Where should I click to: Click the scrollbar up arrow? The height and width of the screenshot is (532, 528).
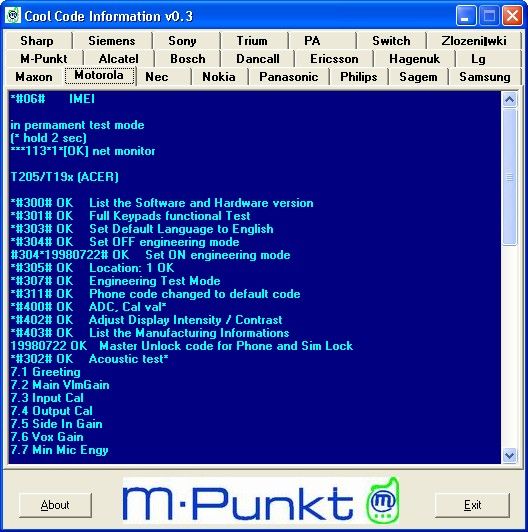(509, 99)
